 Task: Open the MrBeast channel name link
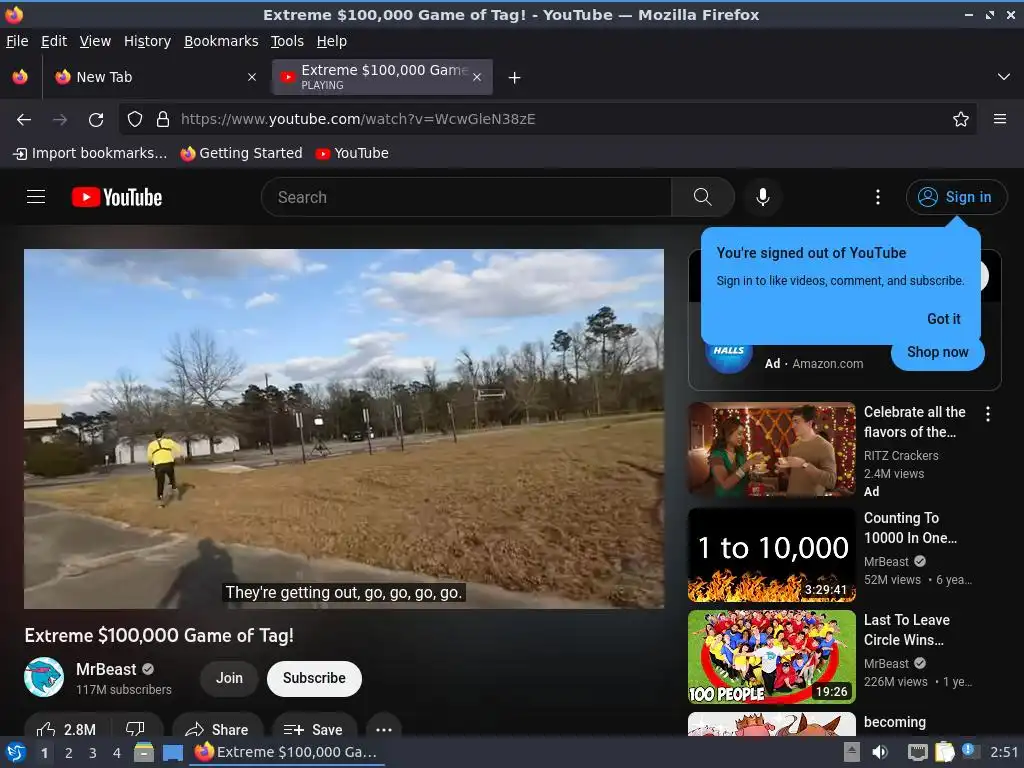[106, 669]
